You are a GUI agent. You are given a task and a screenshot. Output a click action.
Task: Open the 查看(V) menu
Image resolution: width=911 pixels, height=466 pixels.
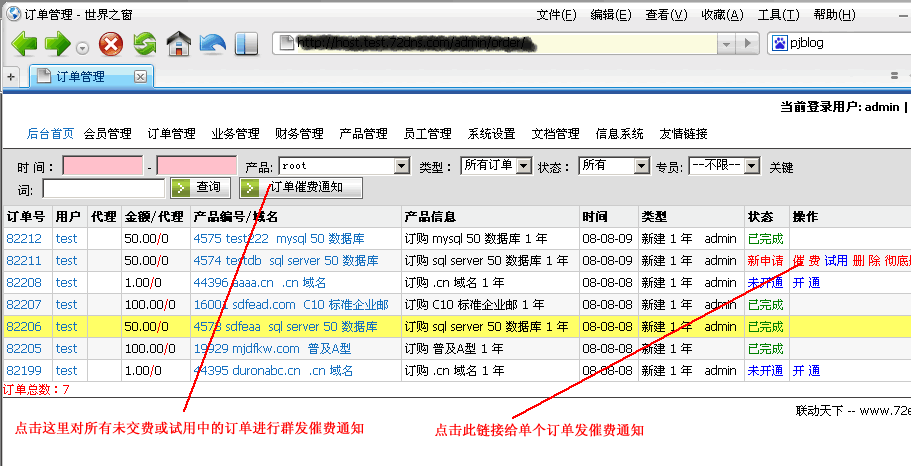[x=666, y=15]
